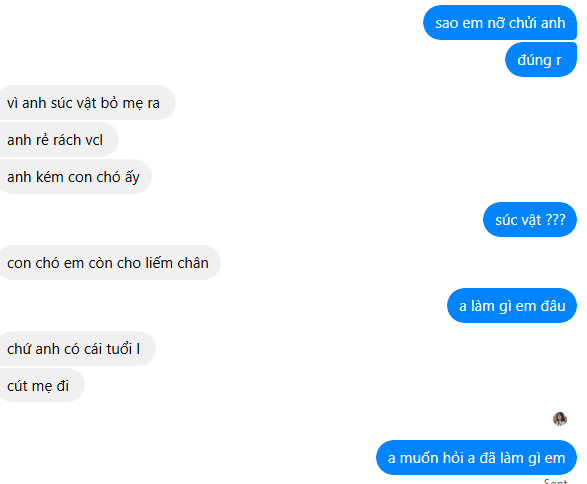Click the word 'vcl' in the gray bubble
The width and height of the screenshot is (587, 484).
[x=94, y=140]
